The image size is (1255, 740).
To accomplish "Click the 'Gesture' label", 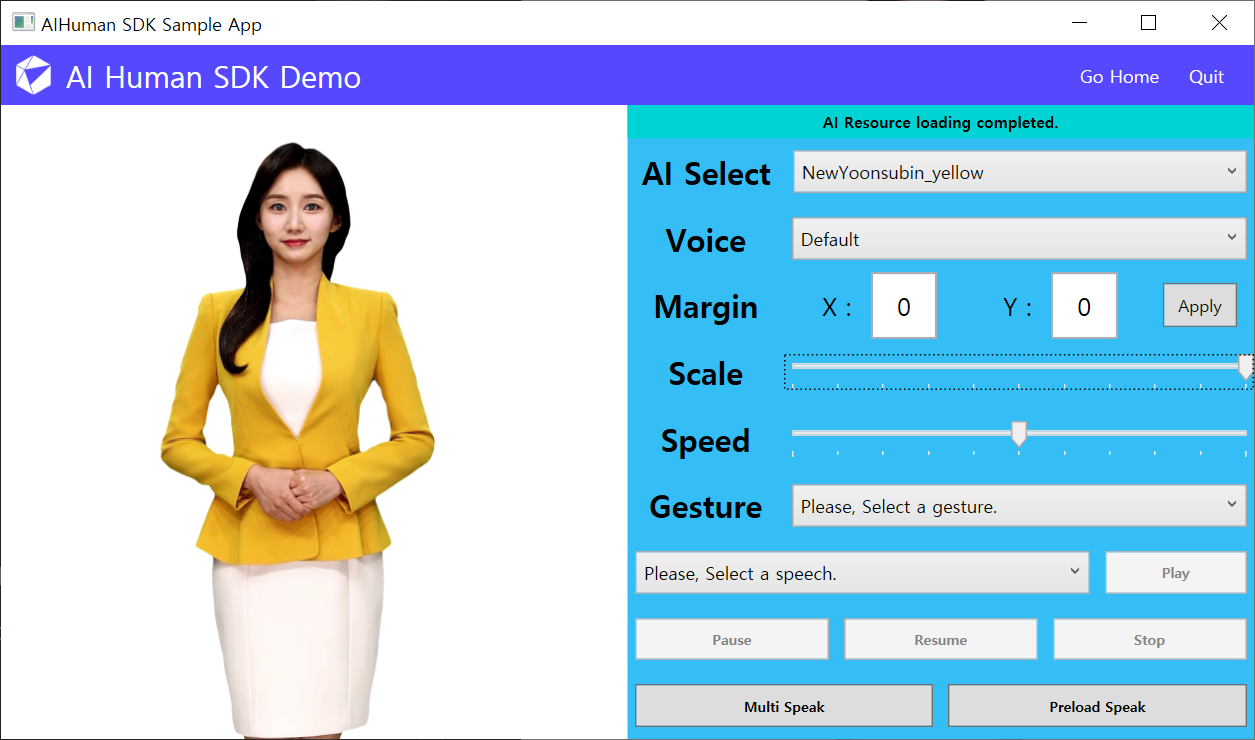I will [706, 507].
